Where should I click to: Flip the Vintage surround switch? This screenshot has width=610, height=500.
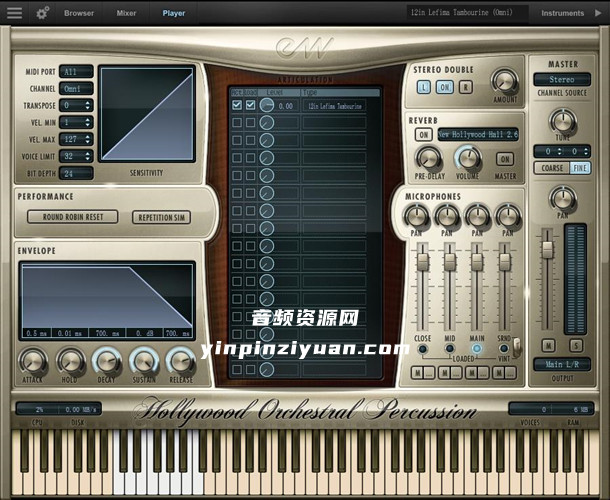tap(517, 347)
